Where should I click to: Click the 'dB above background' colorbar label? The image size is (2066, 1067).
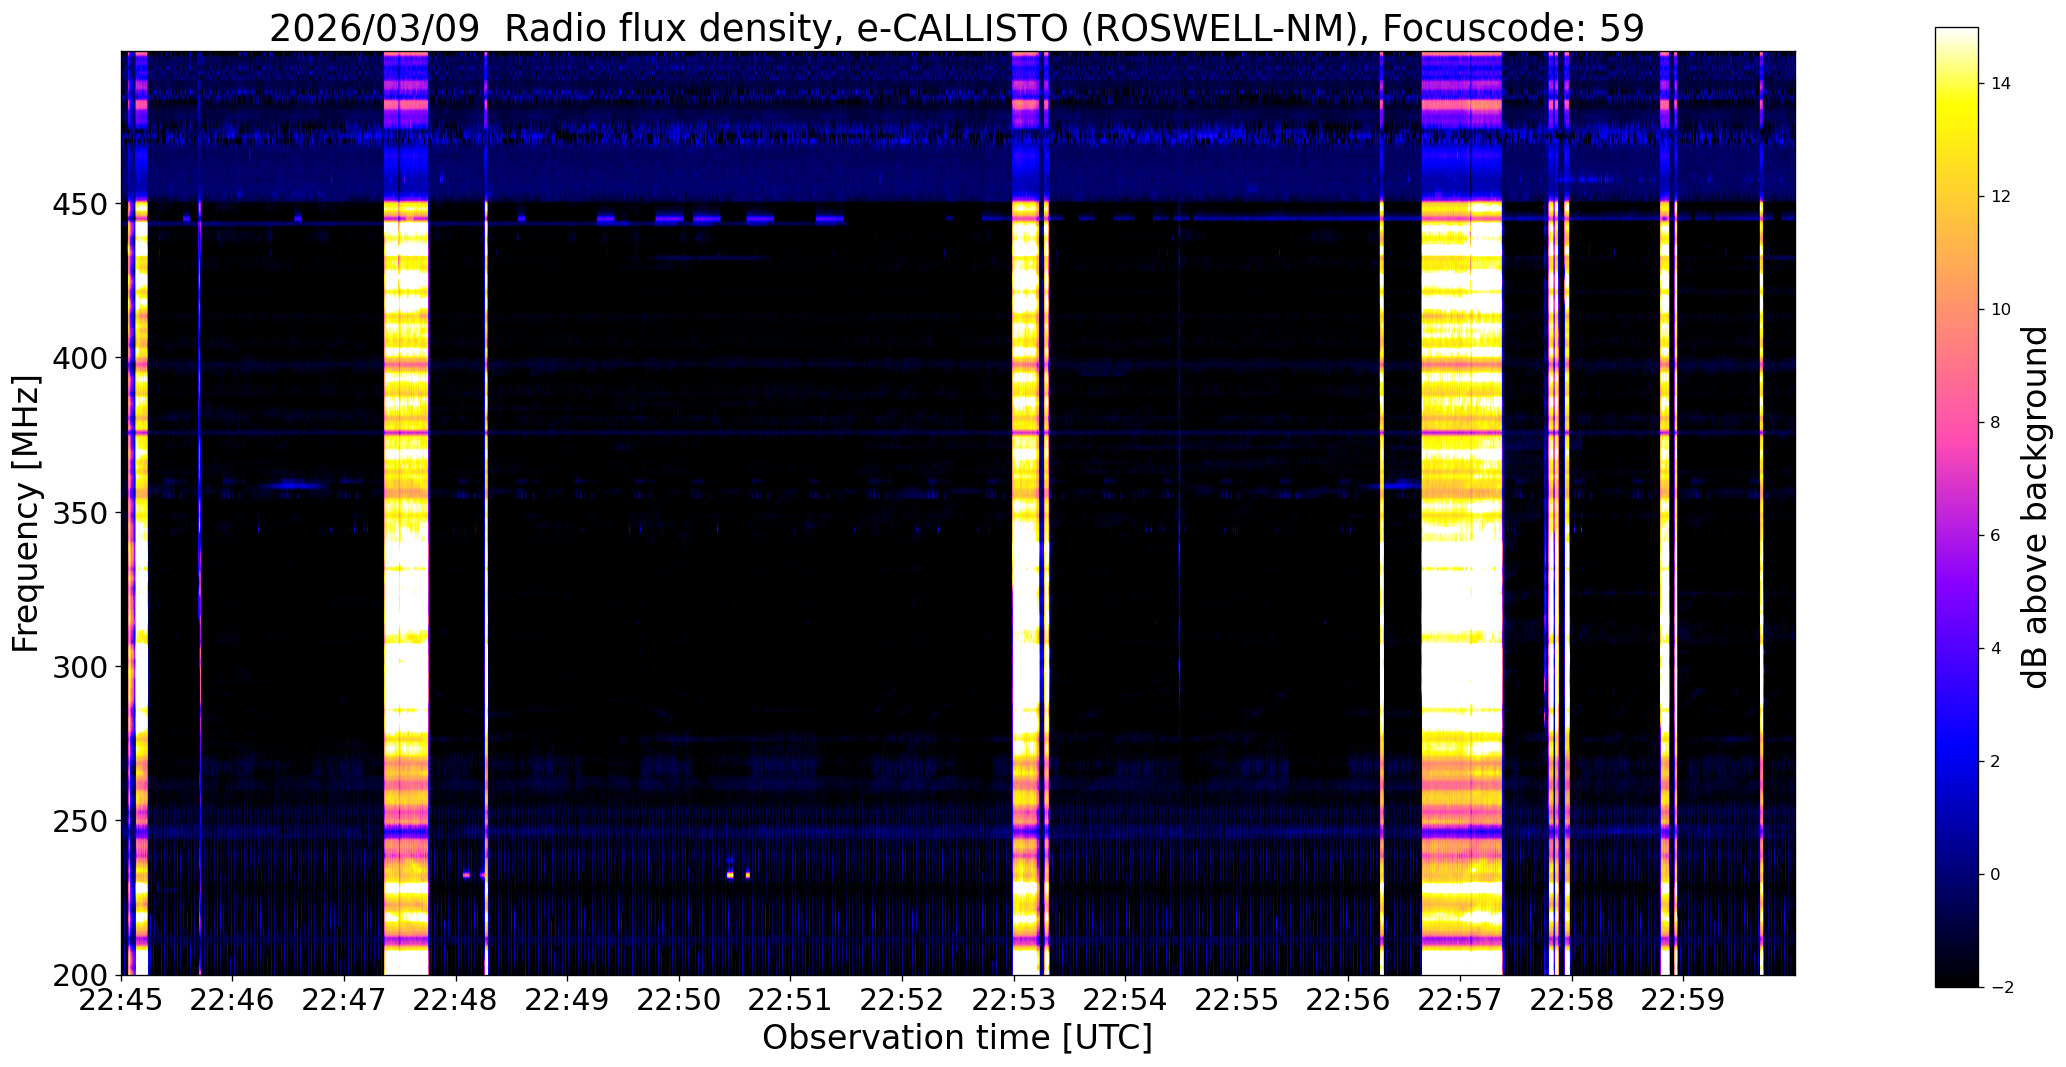click(x=2036, y=508)
